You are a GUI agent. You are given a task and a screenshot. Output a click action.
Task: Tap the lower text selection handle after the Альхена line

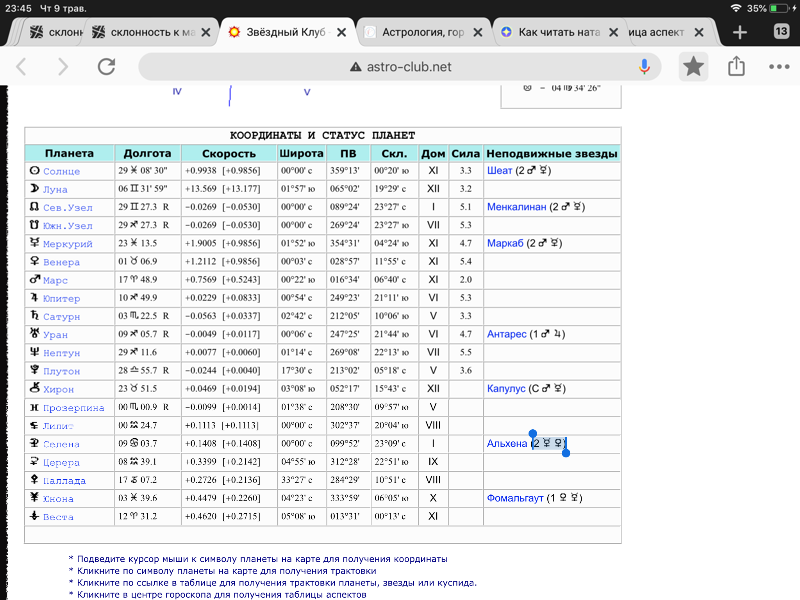566,453
